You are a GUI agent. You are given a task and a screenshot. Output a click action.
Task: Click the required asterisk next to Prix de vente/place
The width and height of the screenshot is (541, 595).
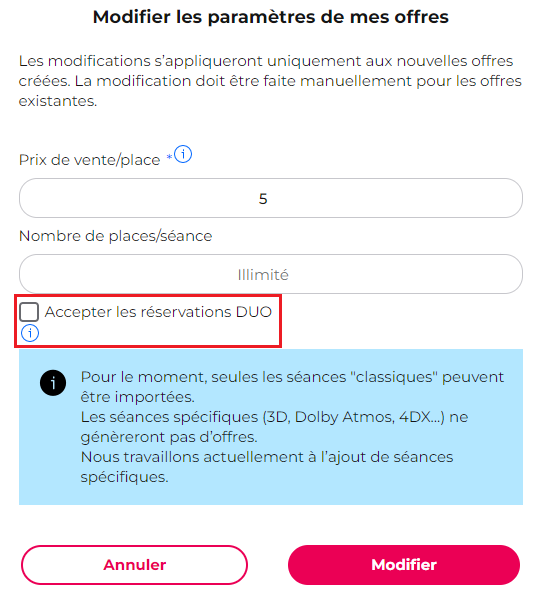tap(169, 157)
